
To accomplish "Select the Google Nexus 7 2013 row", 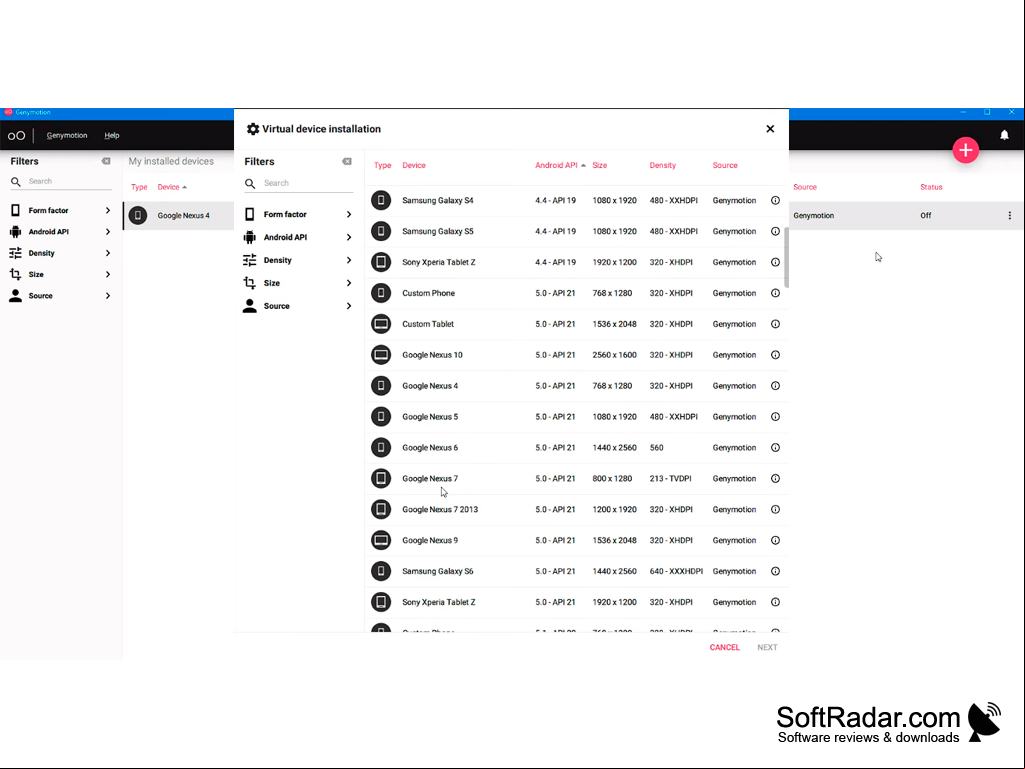I will (577, 509).
